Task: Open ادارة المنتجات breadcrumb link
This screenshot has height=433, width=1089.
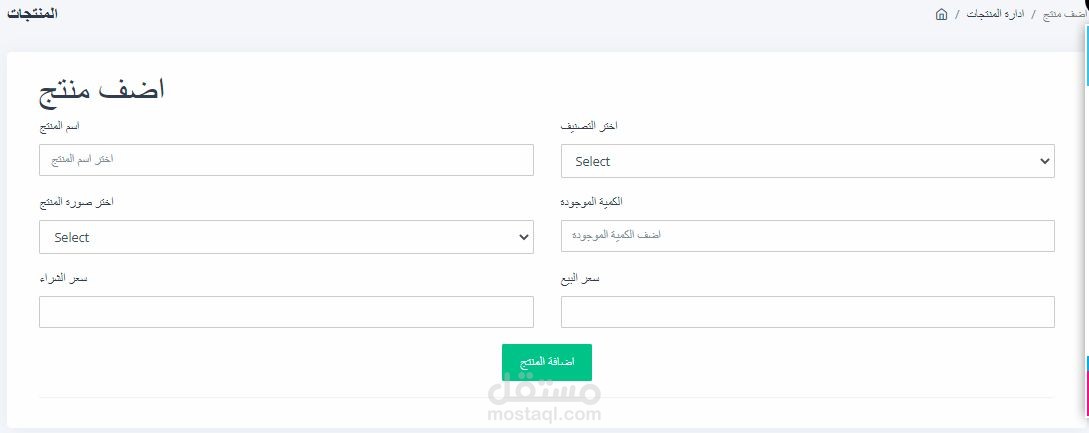Action: [995, 15]
